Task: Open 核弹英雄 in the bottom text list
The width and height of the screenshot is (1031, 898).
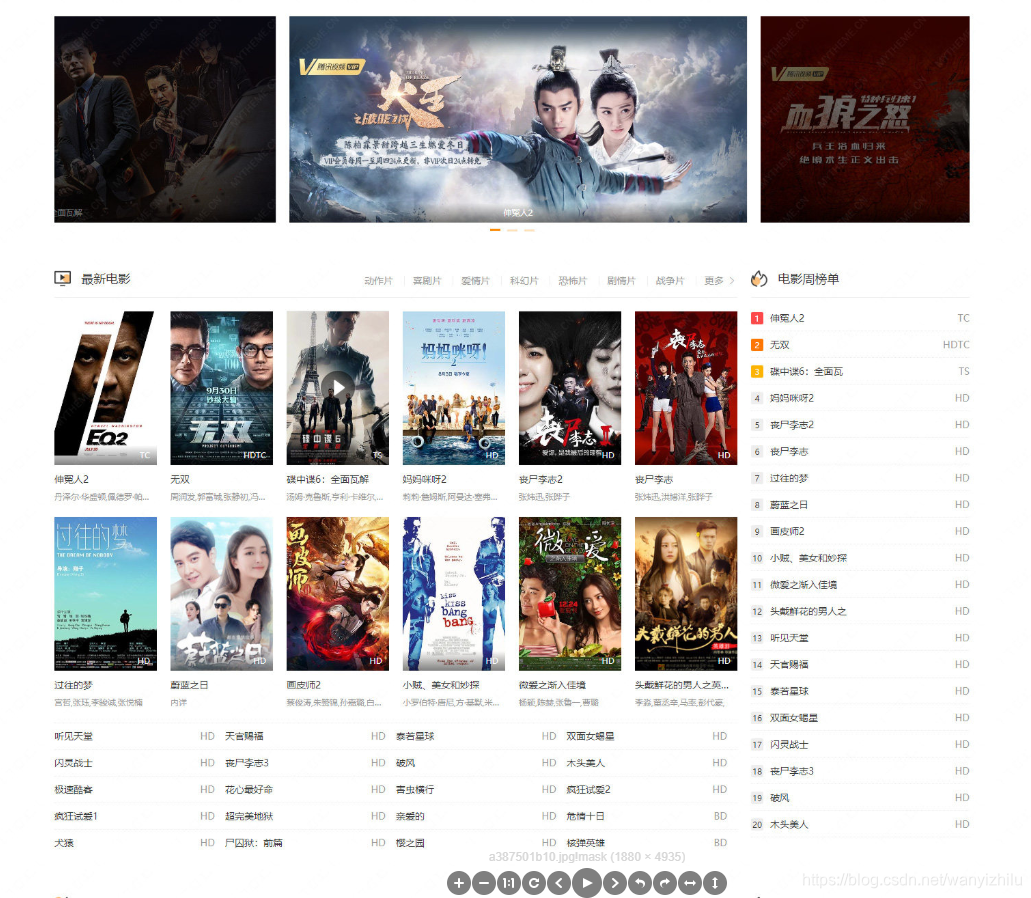Action: 585,843
